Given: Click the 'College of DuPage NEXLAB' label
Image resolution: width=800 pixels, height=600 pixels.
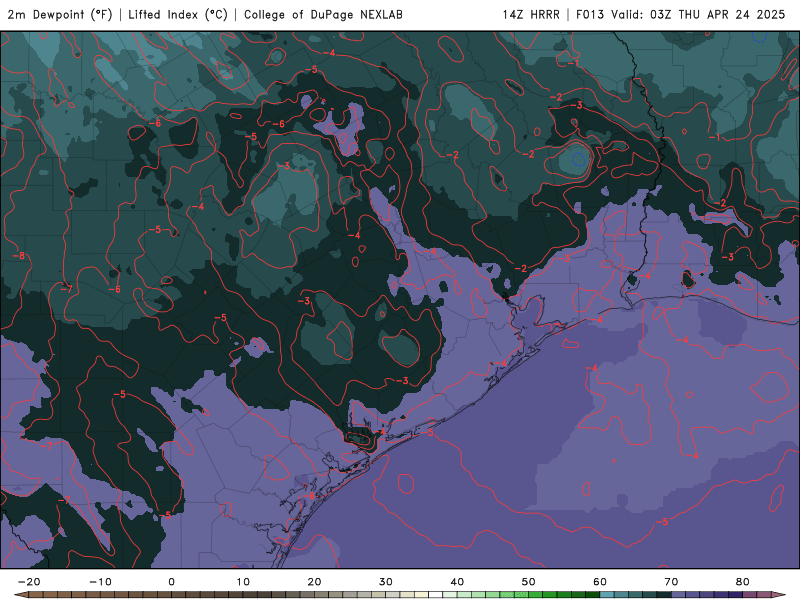Looking at the screenshot, I should [323, 14].
